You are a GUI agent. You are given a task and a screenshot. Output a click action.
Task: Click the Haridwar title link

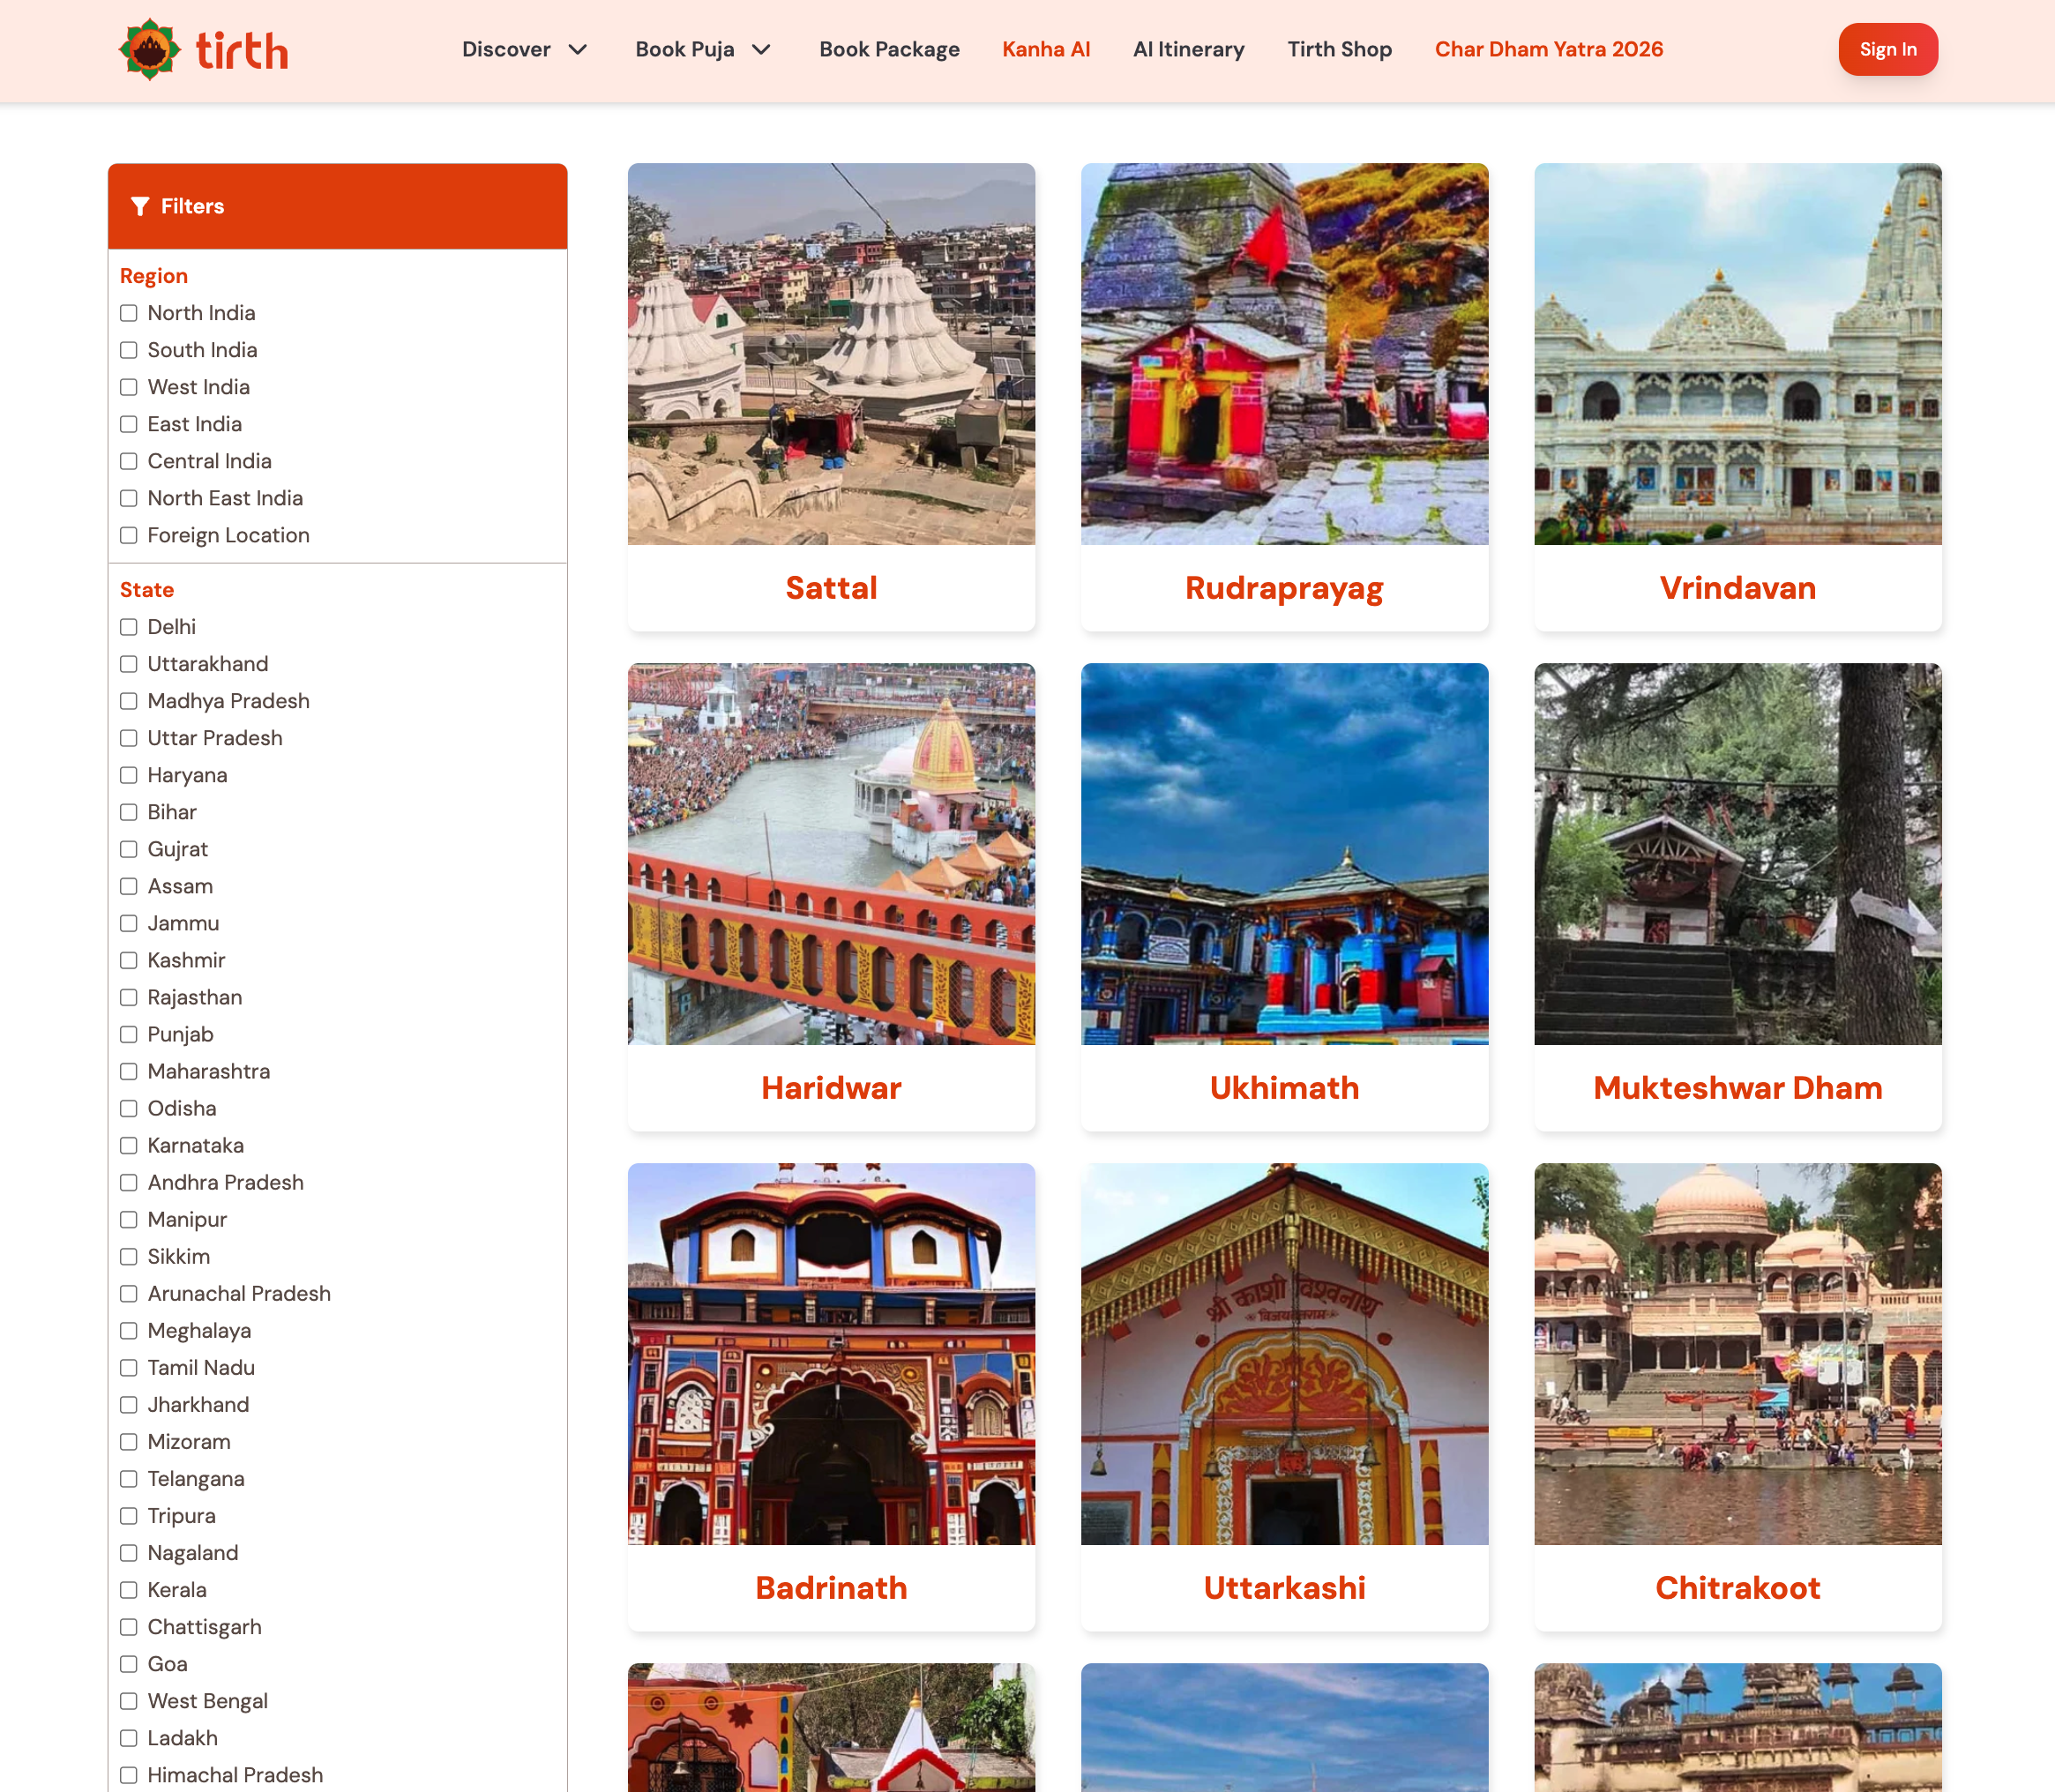(831, 1088)
